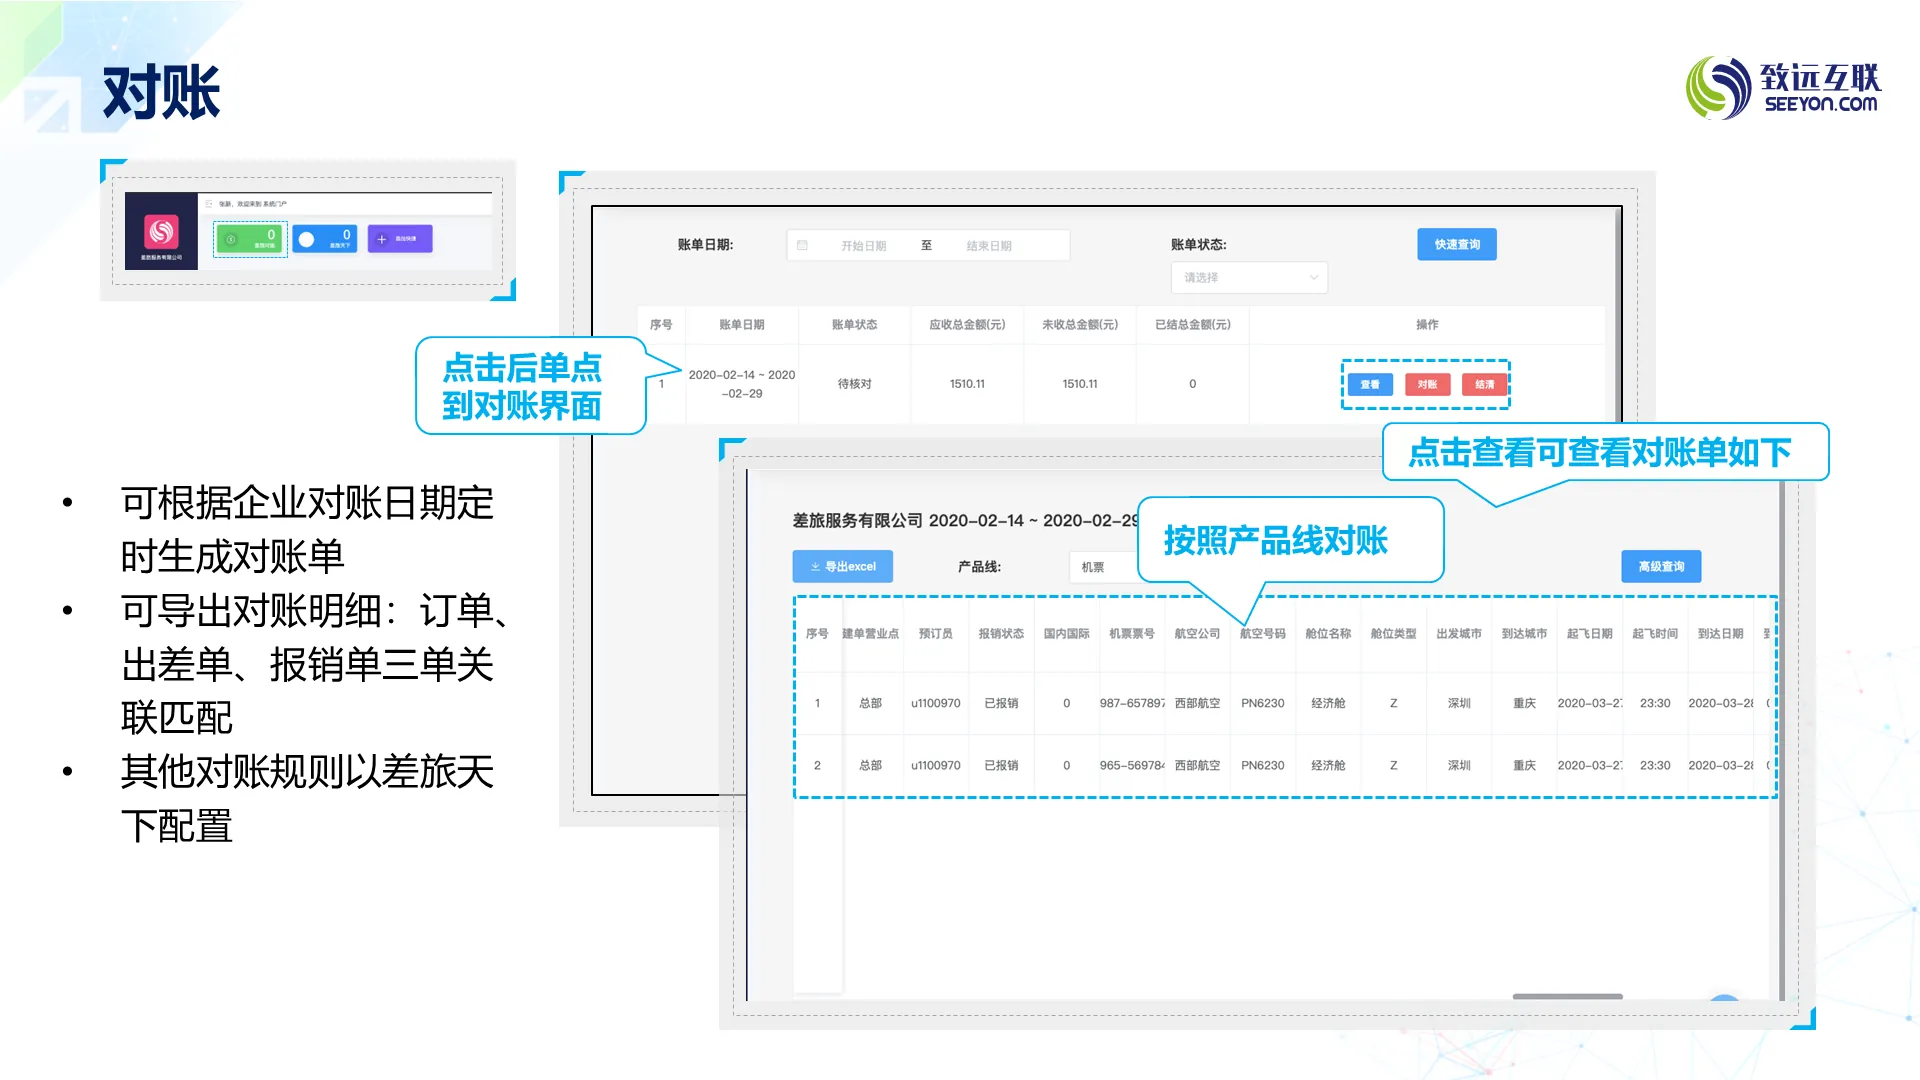Click 已报销 status in detail row 1
Screen dimensions: 1920x1080
[1001, 703]
